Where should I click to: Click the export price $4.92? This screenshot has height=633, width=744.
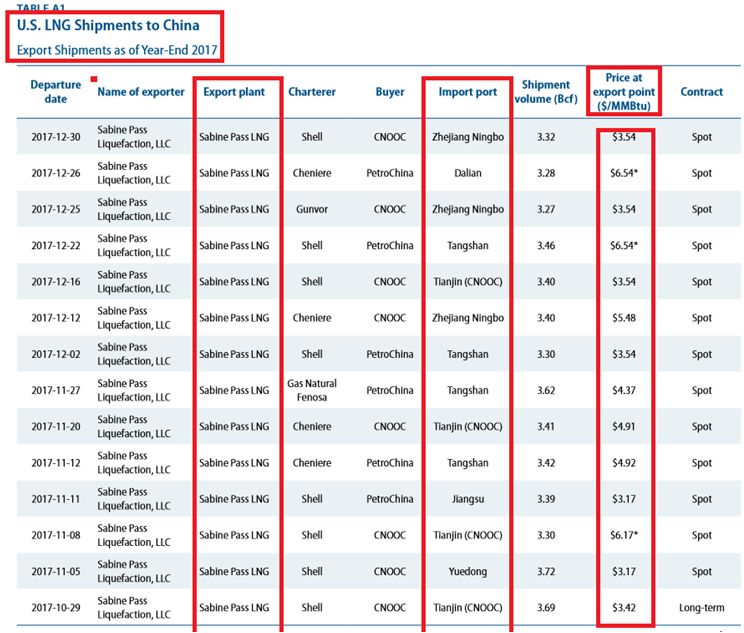[624, 463]
